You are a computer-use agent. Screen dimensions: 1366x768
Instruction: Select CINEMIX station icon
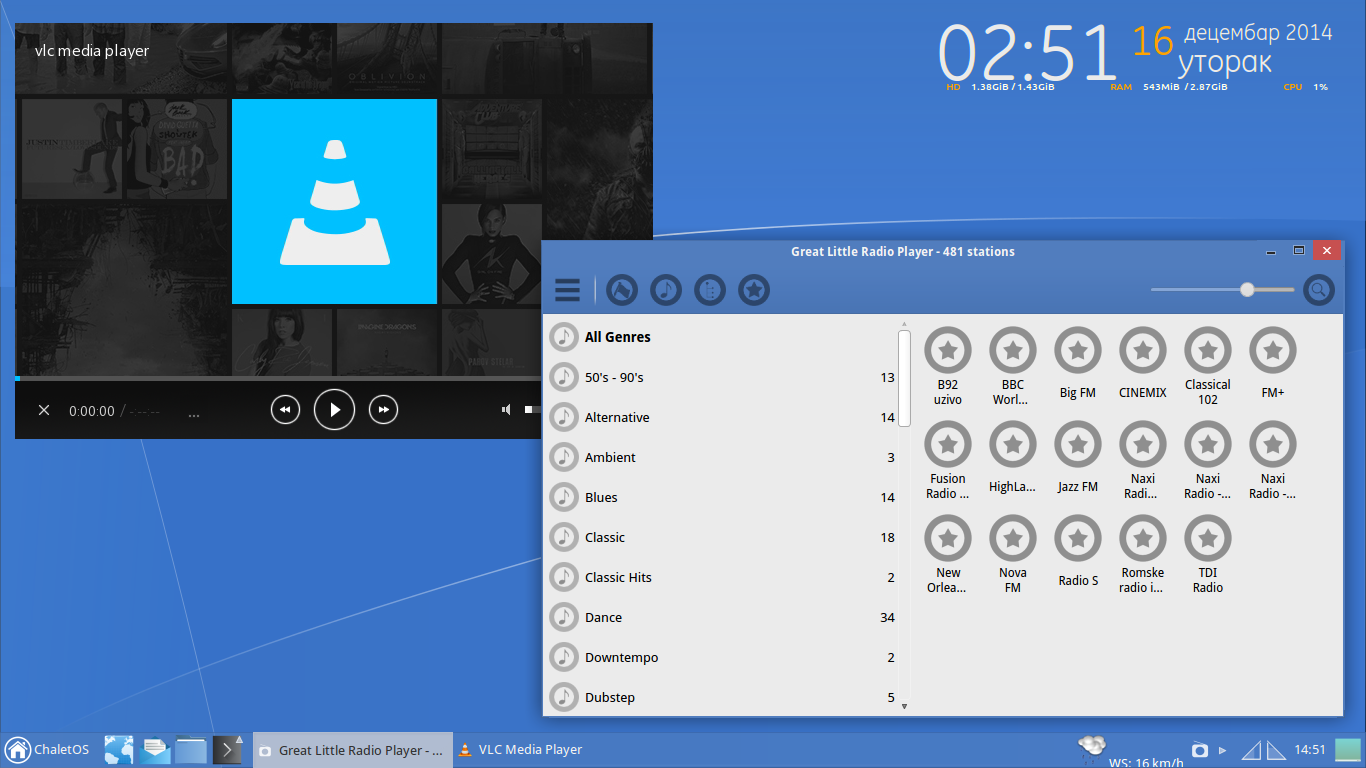point(1143,350)
